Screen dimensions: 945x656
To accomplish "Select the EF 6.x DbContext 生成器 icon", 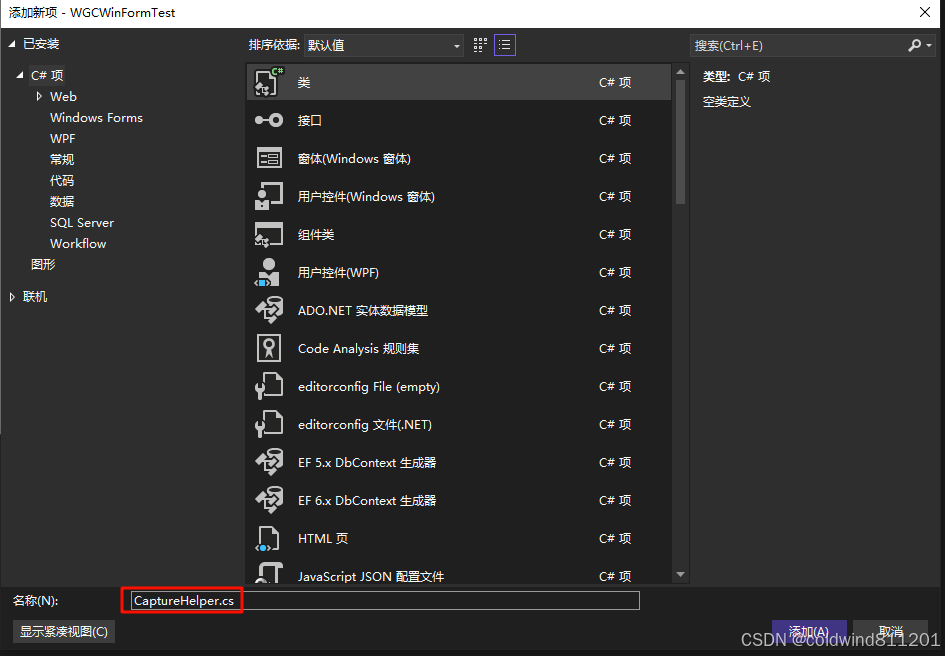I will point(269,500).
